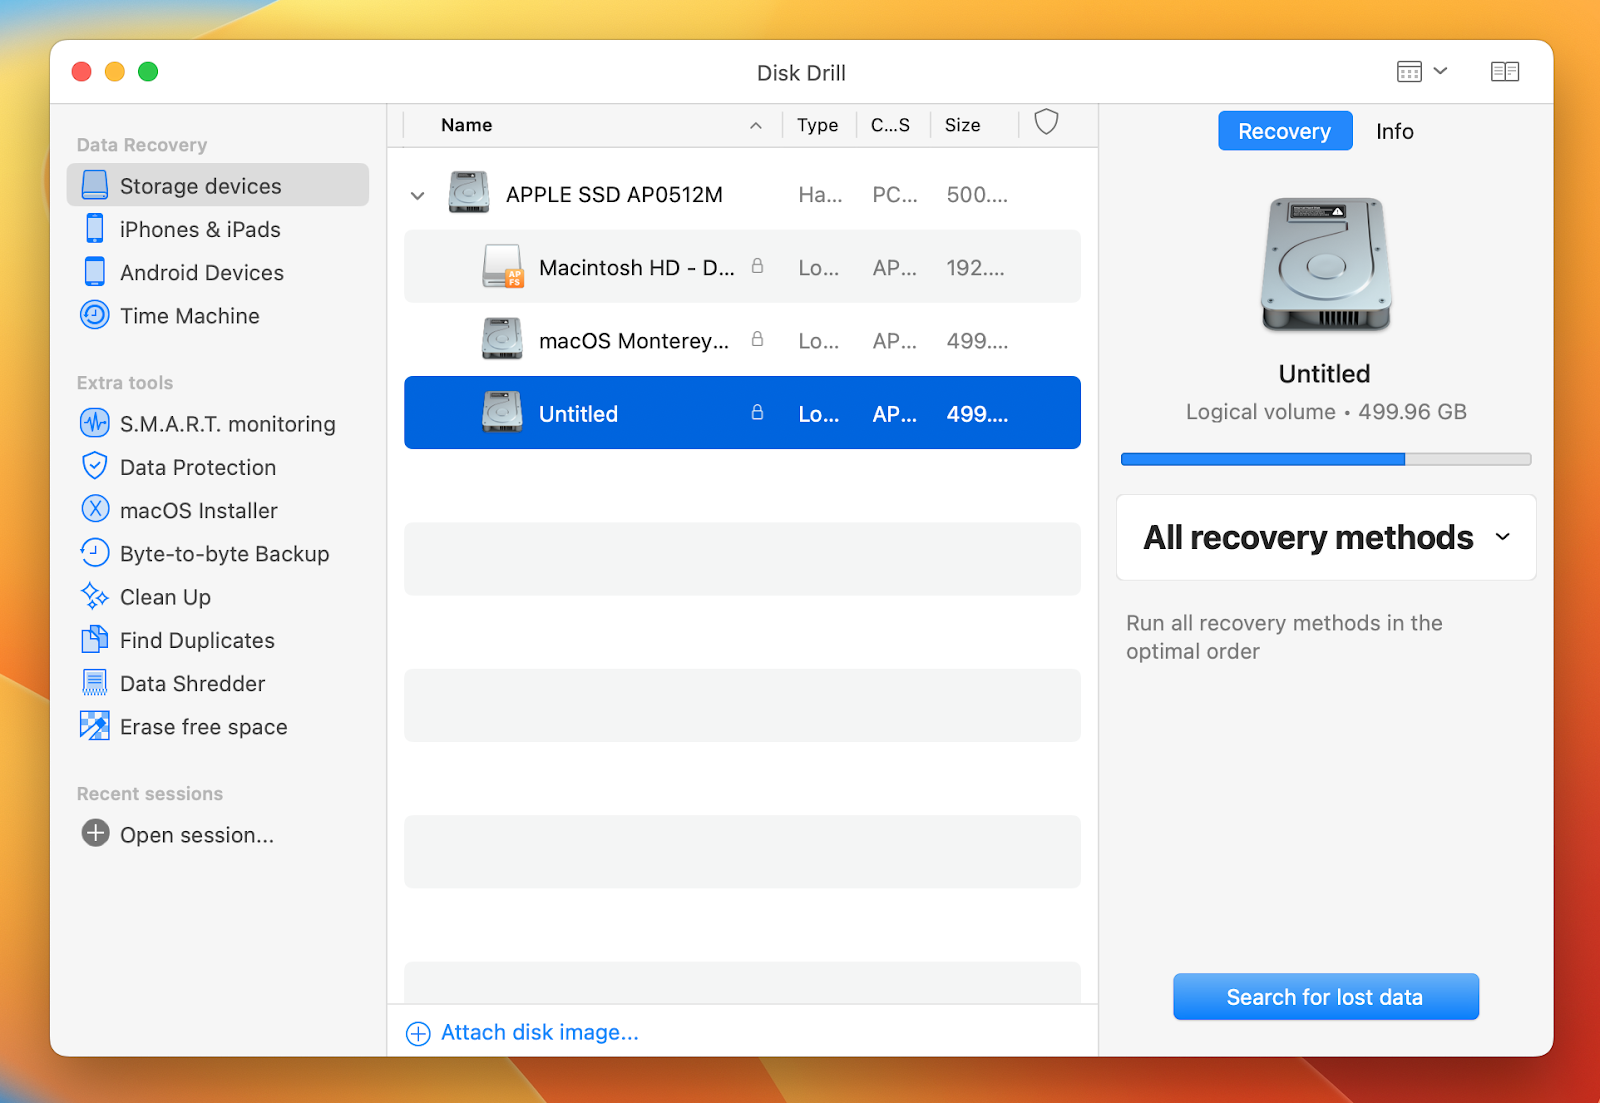Switch to the Info tab
Image resolution: width=1600 pixels, height=1103 pixels.
pyautogui.click(x=1394, y=131)
